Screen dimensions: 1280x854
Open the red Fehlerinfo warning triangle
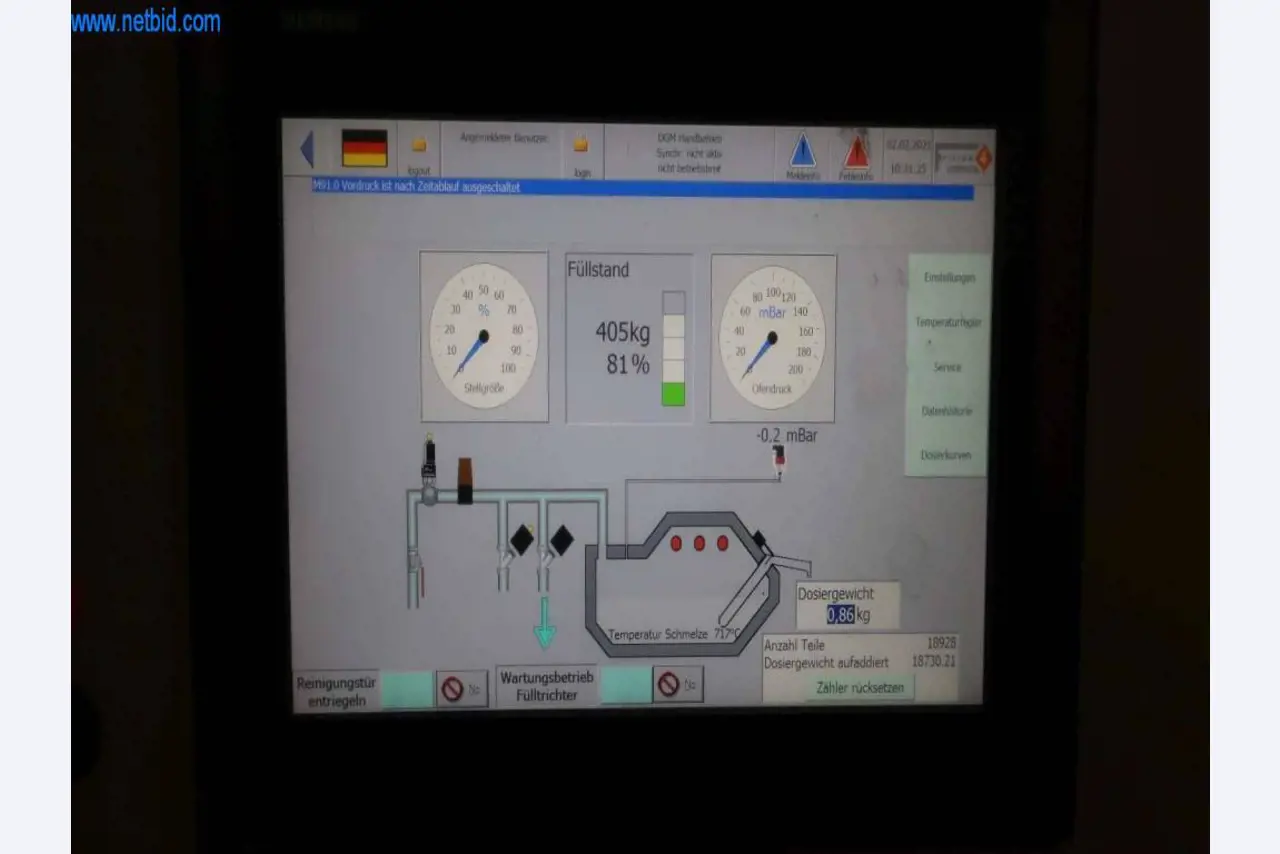pyautogui.click(x=856, y=153)
